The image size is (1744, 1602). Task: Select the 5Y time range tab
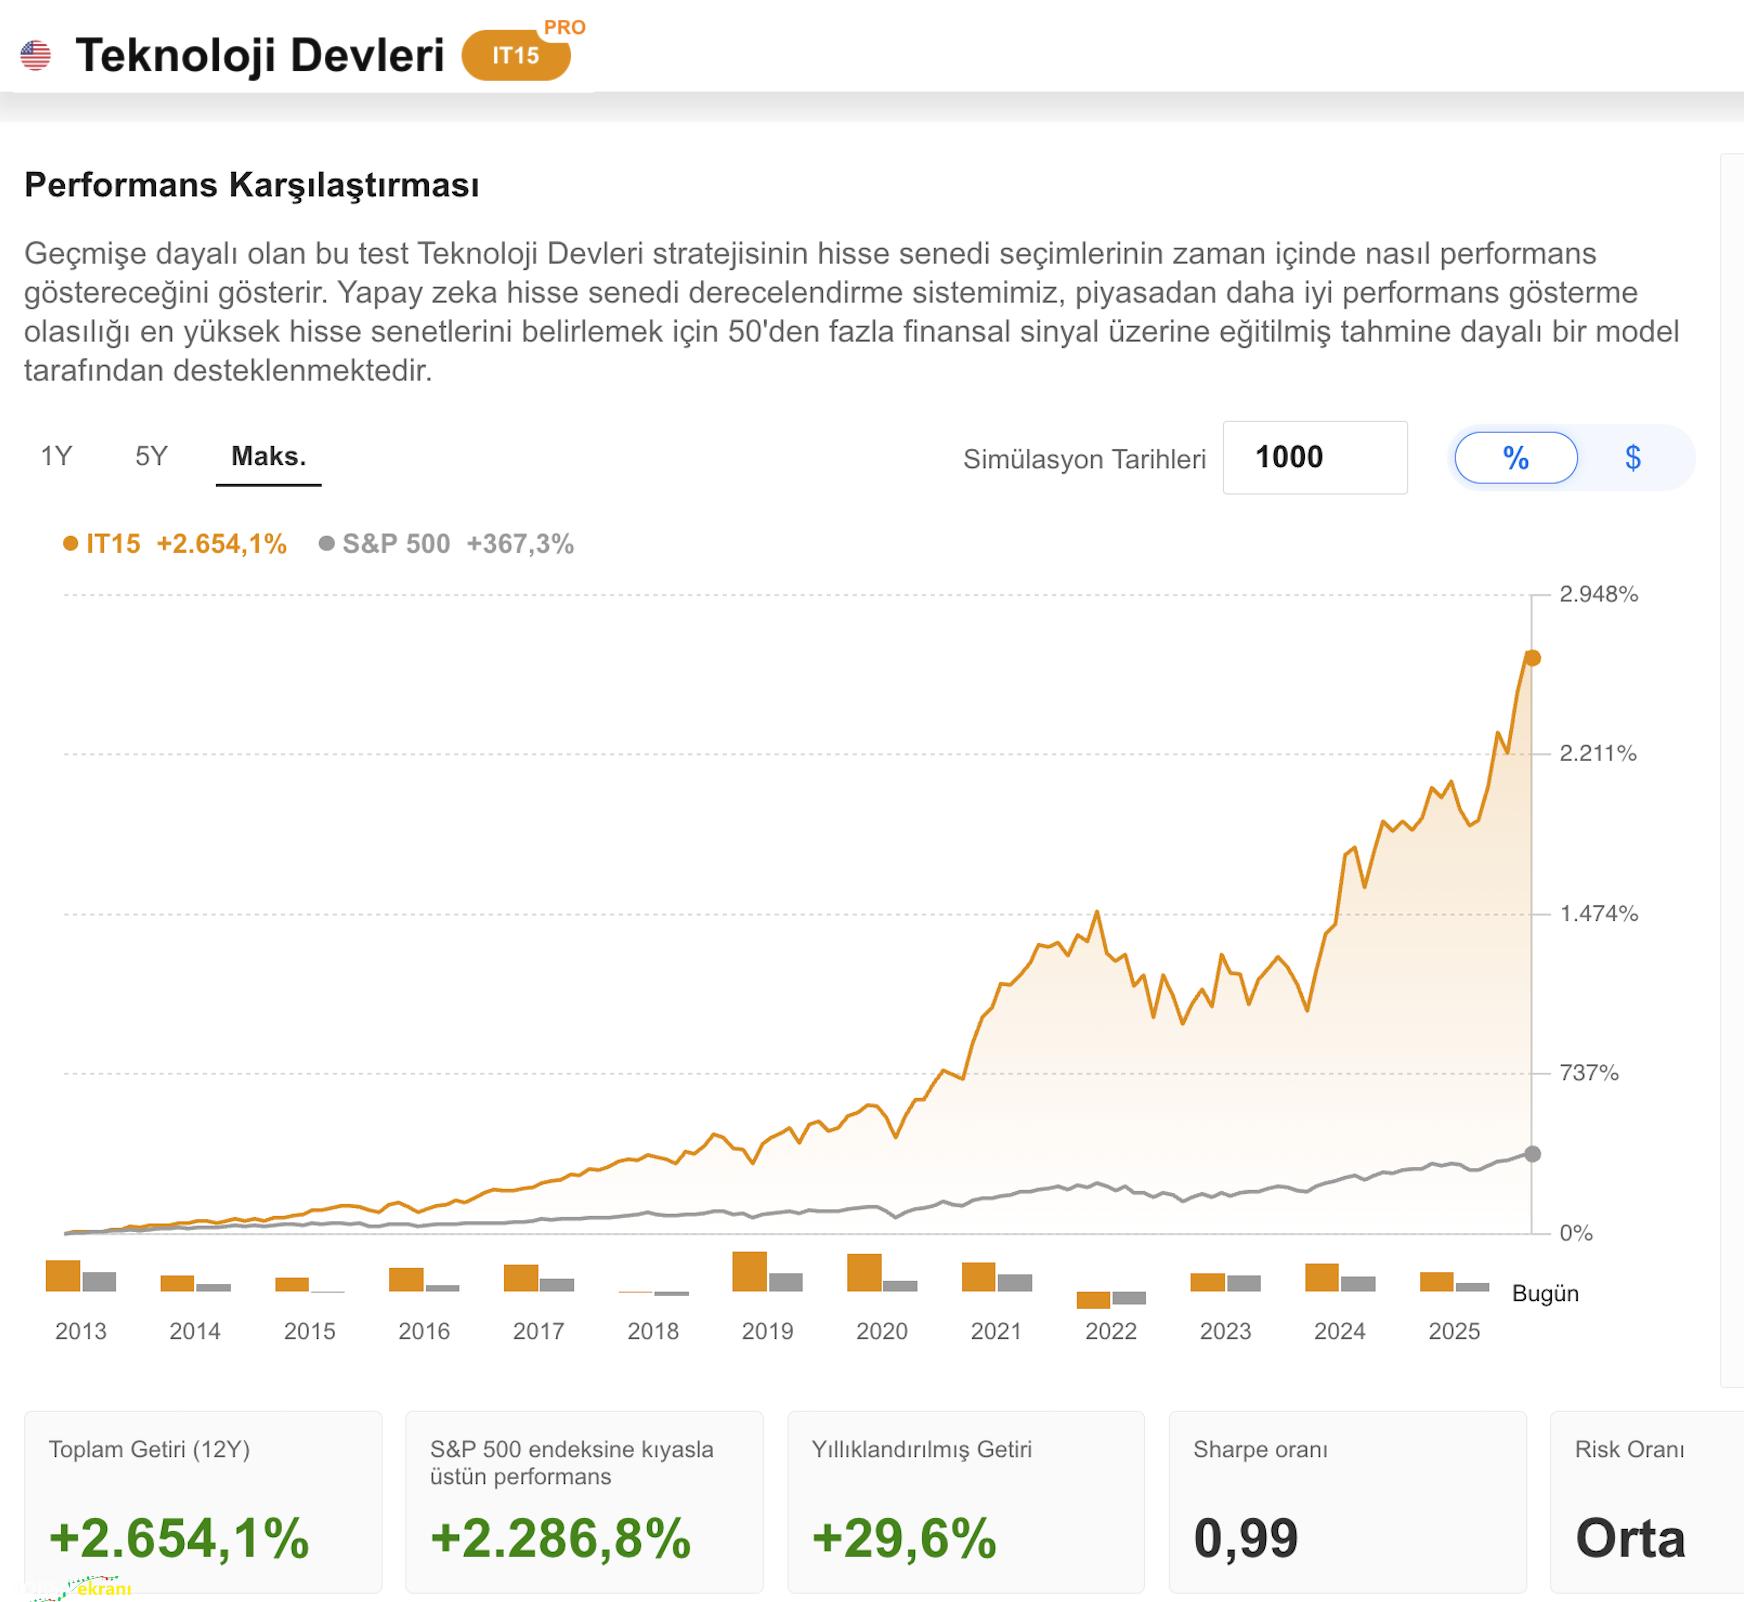(x=151, y=457)
